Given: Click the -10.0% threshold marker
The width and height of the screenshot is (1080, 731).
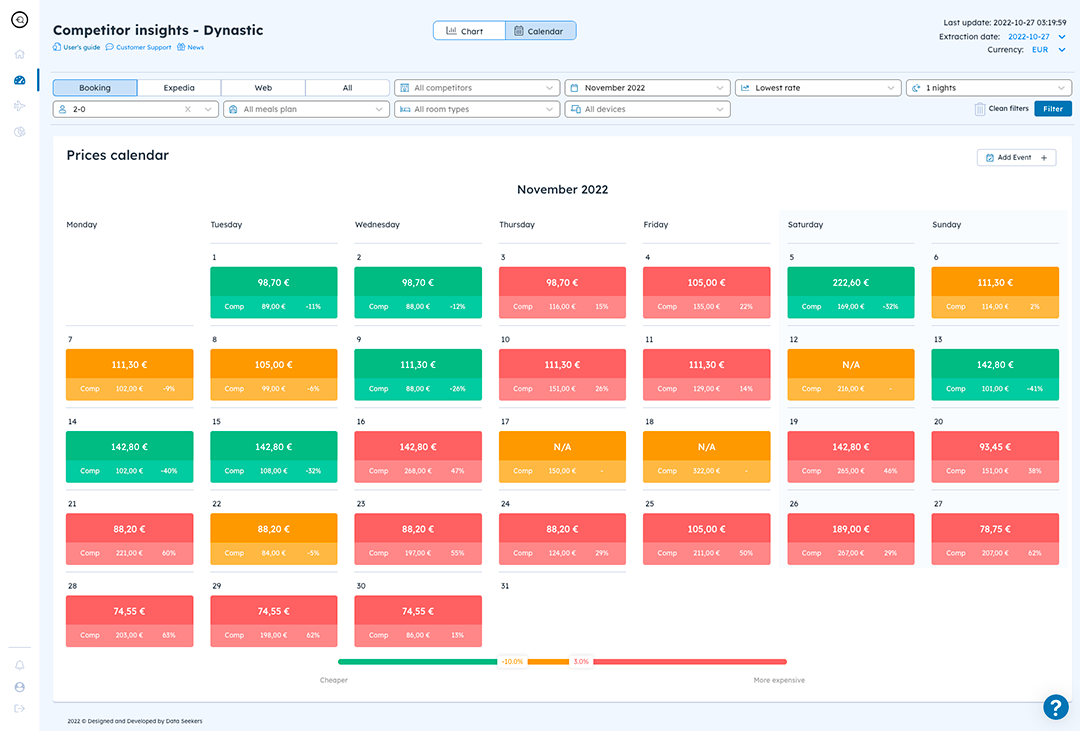Looking at the screenshot, I should pyautogui.click(x=512, y=661).
